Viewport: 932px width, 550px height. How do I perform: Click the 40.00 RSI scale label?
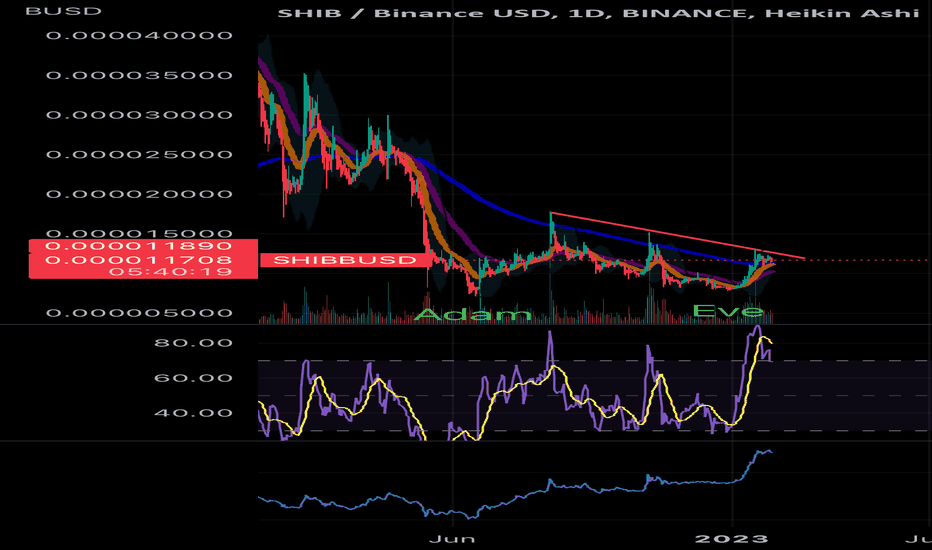(193, 413)
